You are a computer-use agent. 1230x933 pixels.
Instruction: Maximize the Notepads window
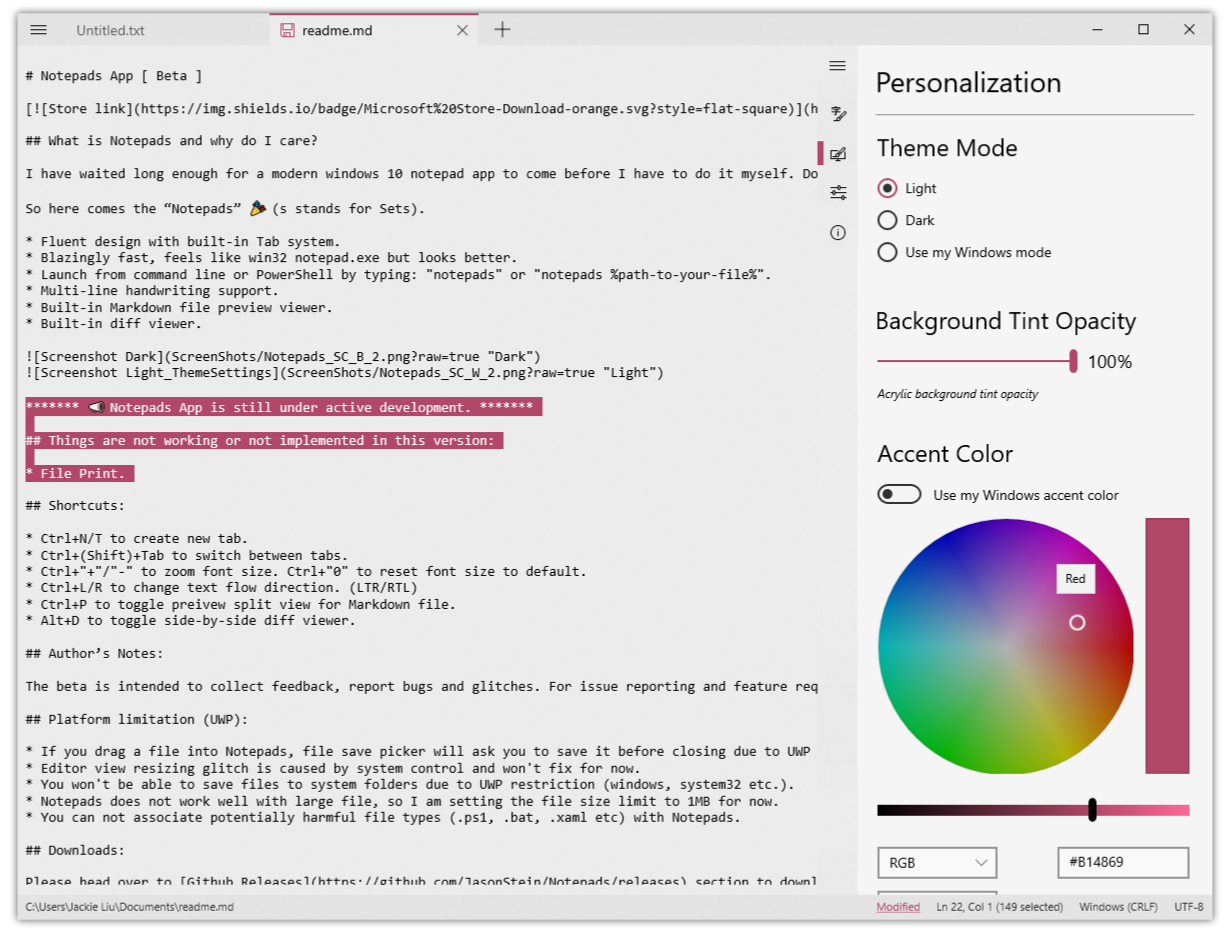1143,30
